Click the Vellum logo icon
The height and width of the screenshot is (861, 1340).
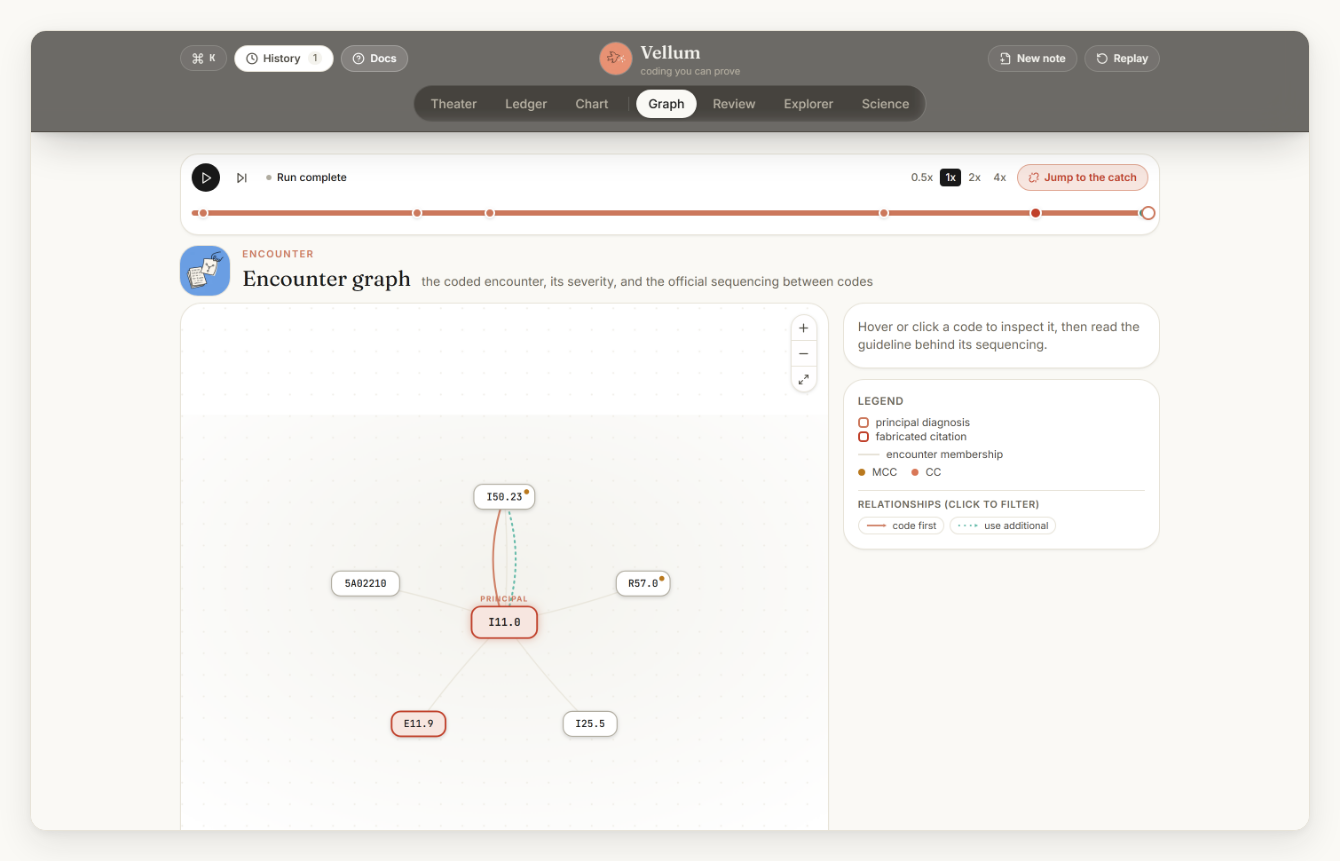pyautogui.click(x=616, y=59)
